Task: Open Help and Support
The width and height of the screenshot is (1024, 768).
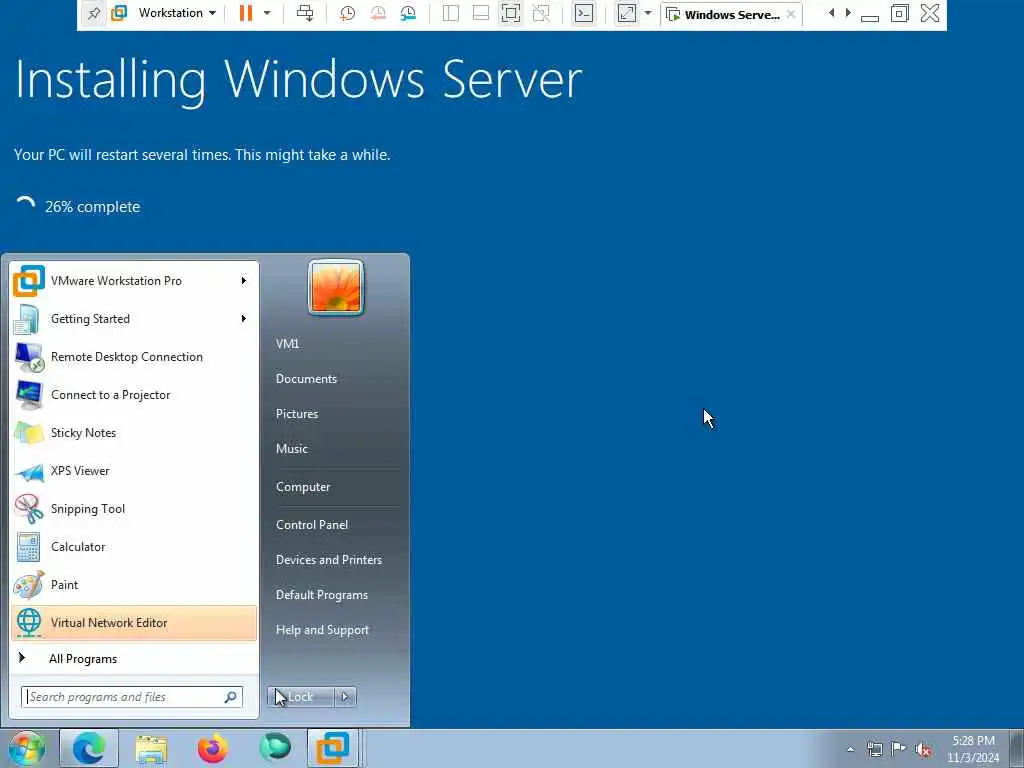Action: point(323,630)
